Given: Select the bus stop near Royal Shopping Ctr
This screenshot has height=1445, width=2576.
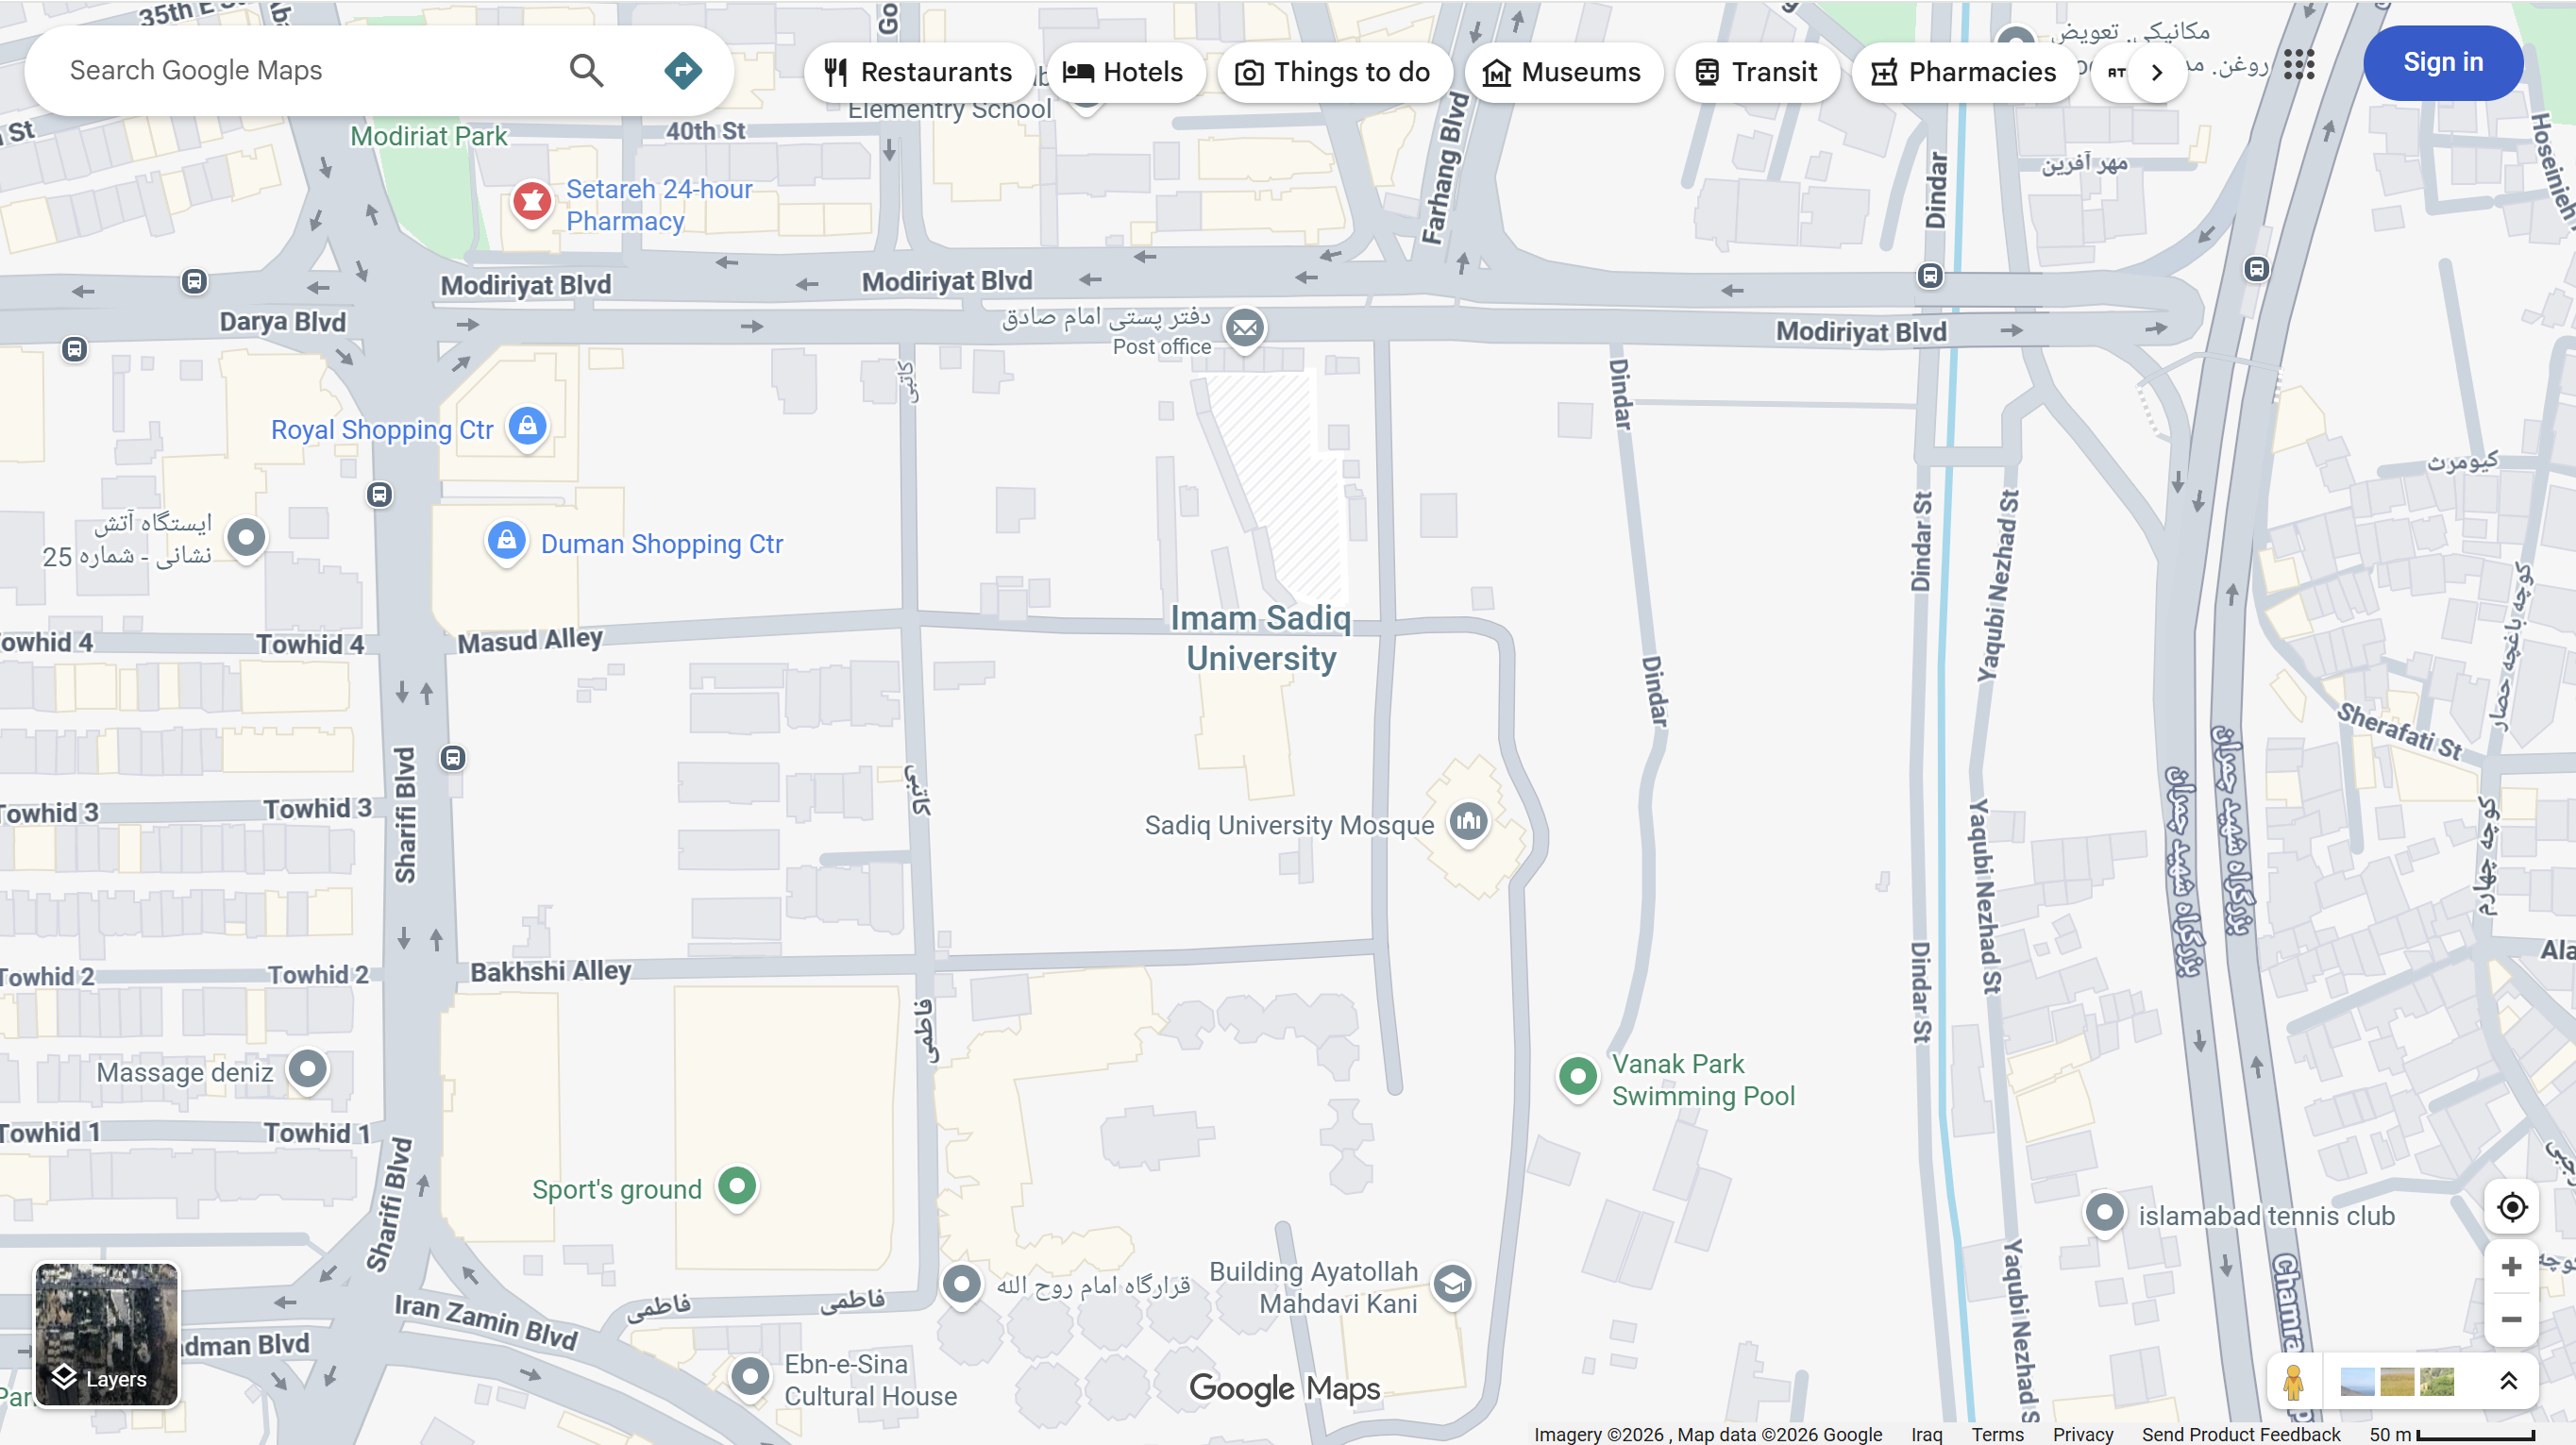Looking at the screenshot, I should [x=379, y=494].
